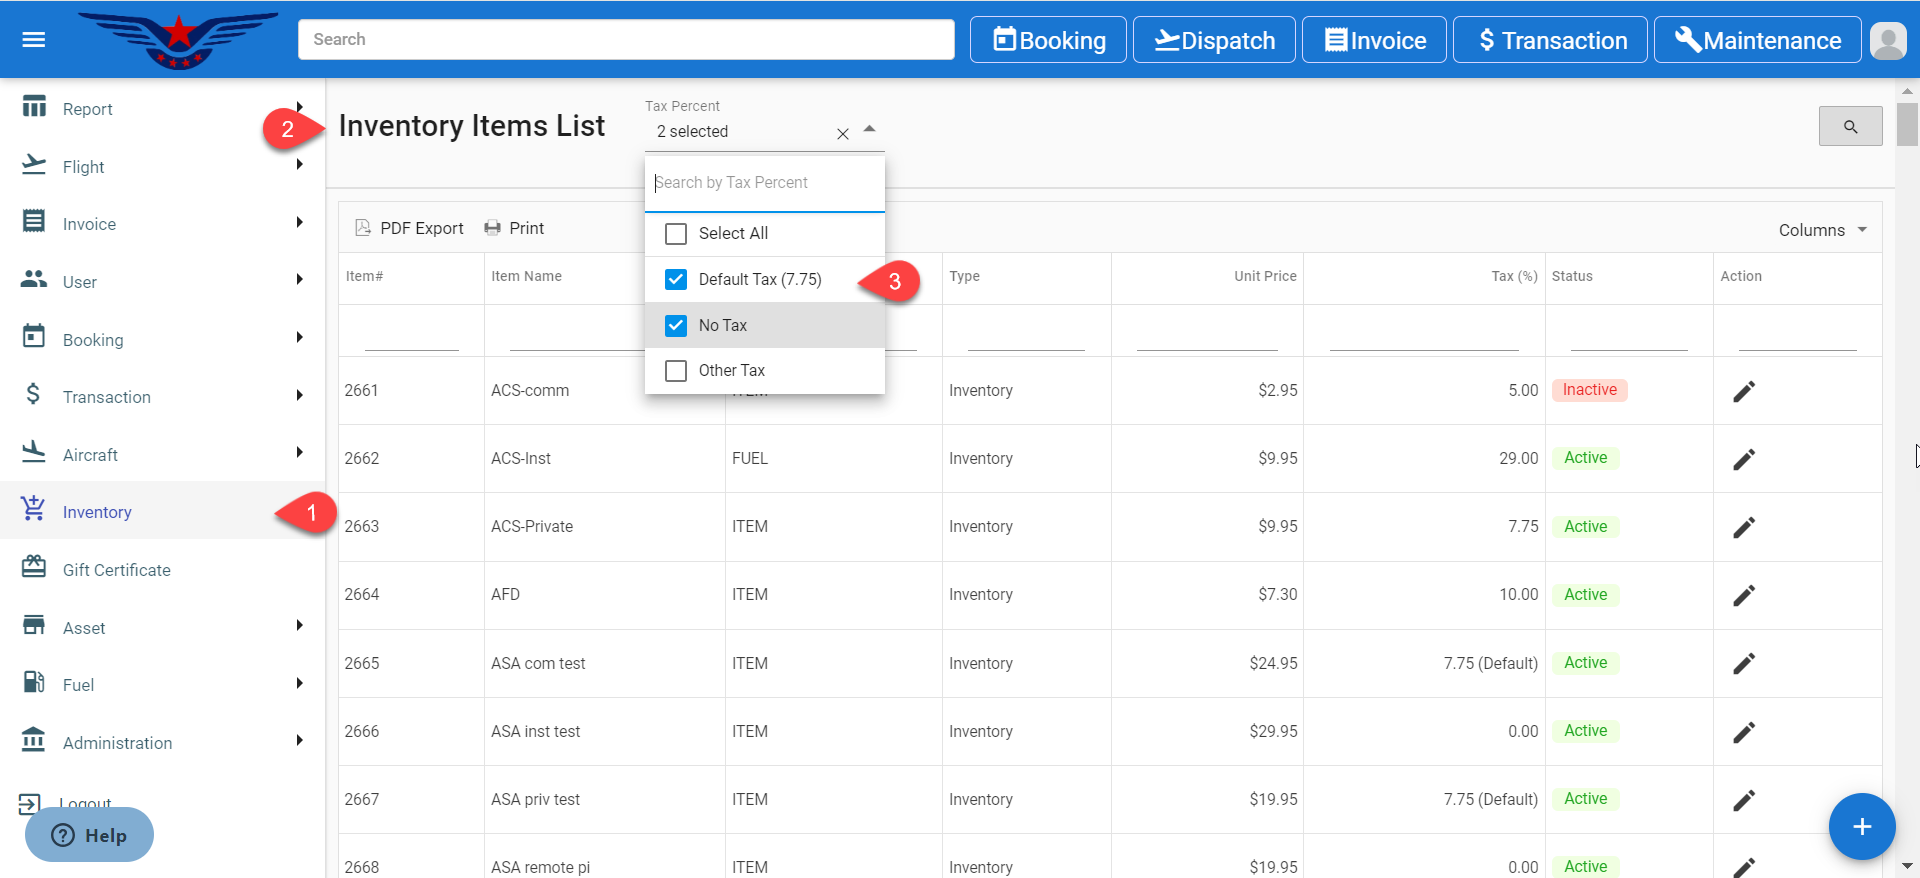1920x878 pixels.
Task: Click the Dispatch button in header
Action: [1213, 40]
